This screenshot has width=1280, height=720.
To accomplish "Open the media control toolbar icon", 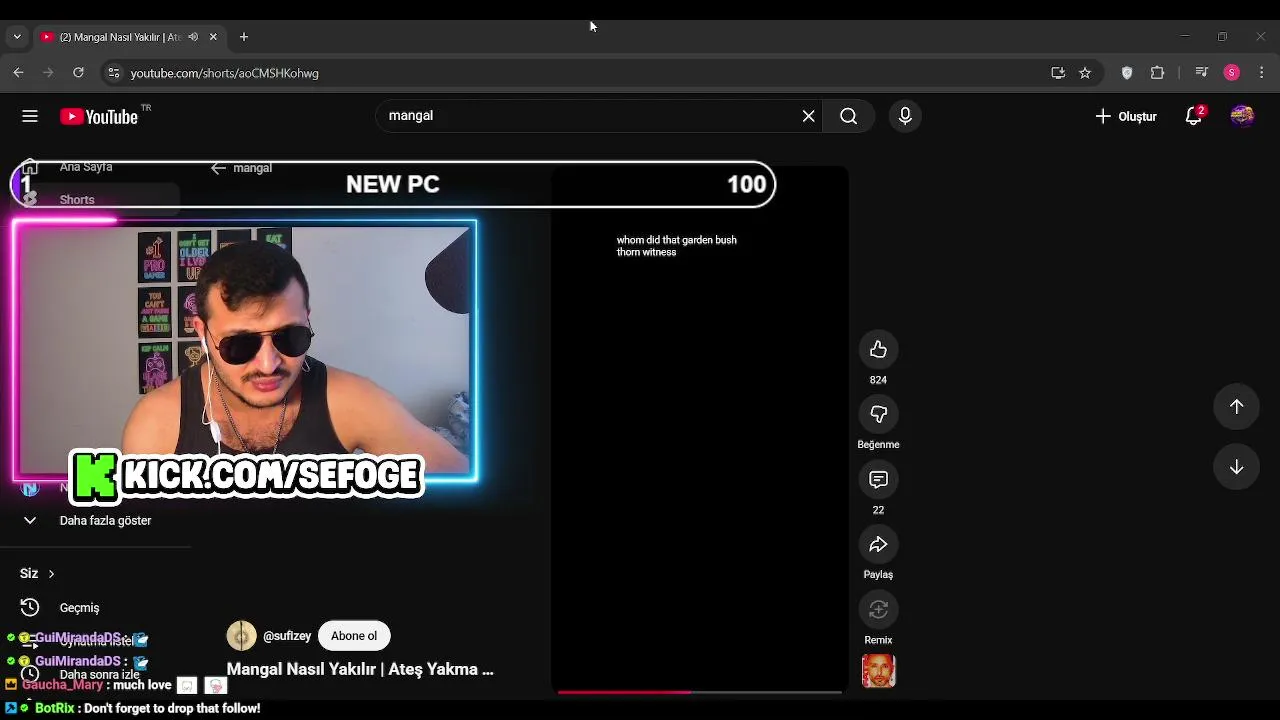I will [x=1202, y=72].
